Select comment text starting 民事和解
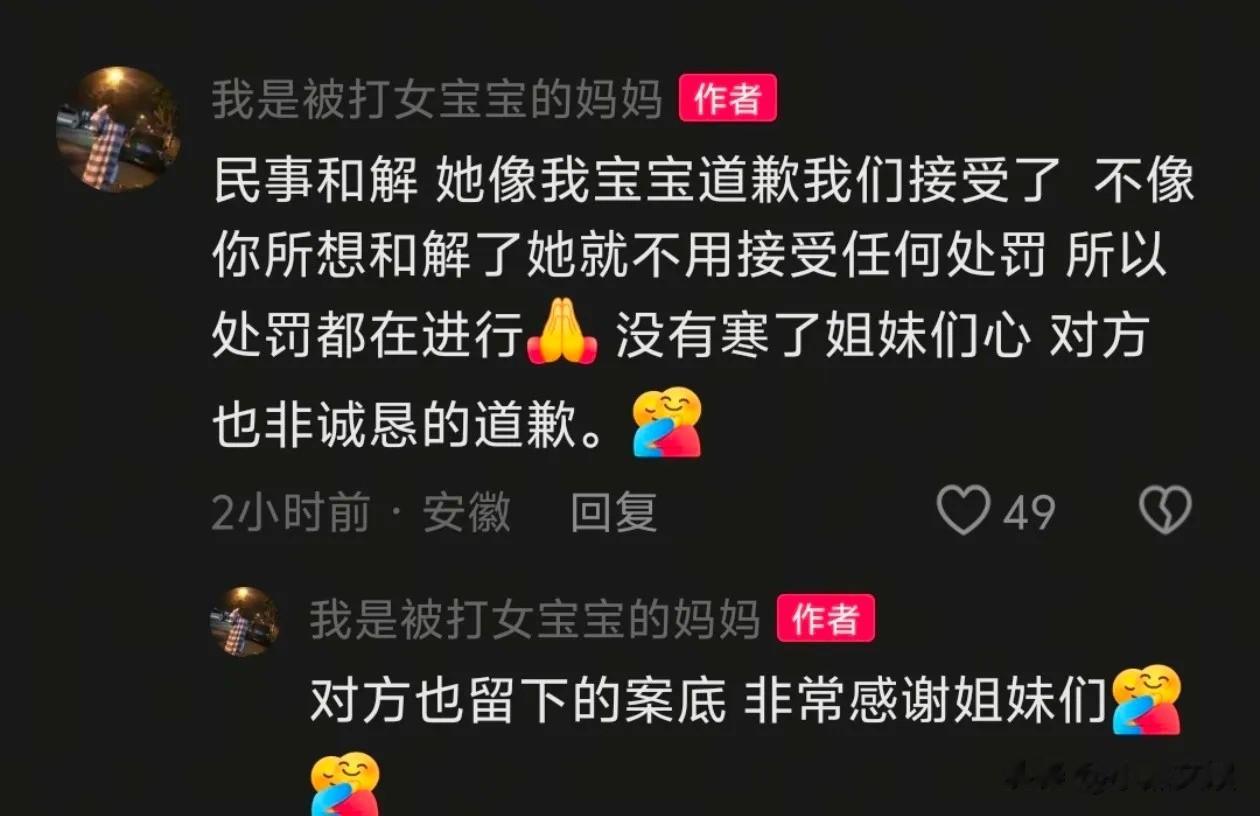 point(703,307)
